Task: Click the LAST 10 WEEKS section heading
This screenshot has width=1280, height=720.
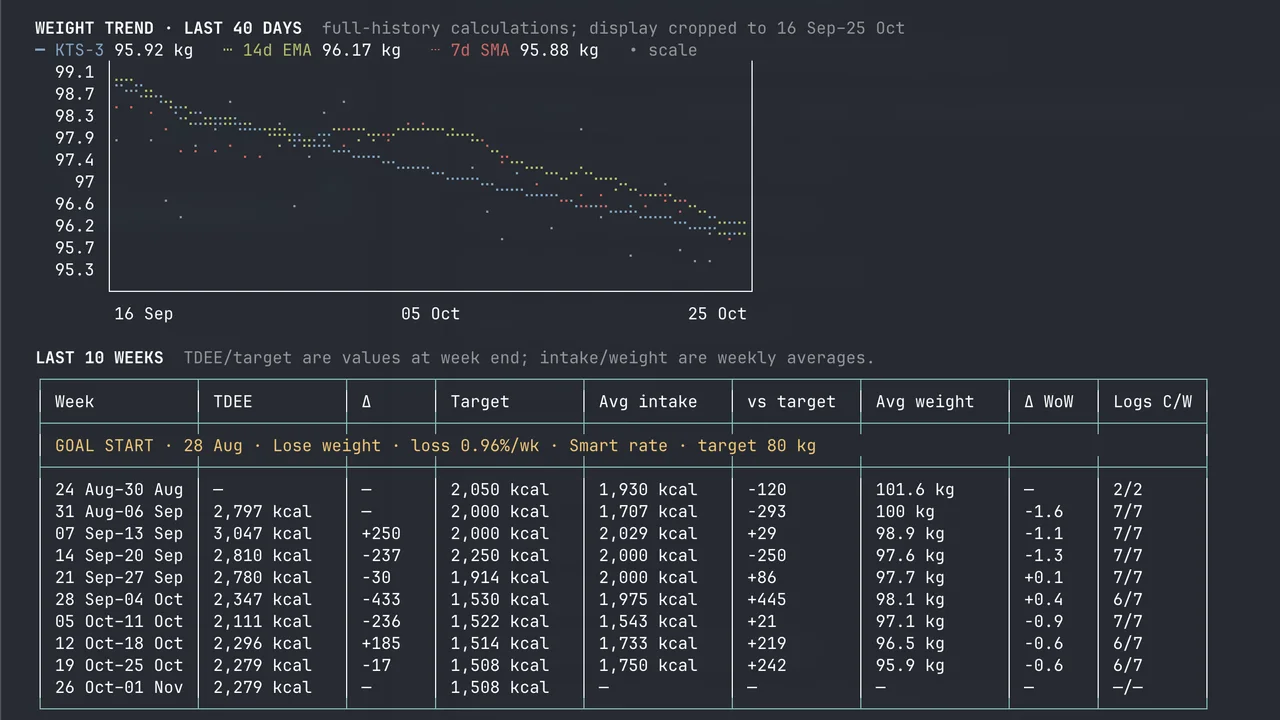Action: [x=99, y=358]
